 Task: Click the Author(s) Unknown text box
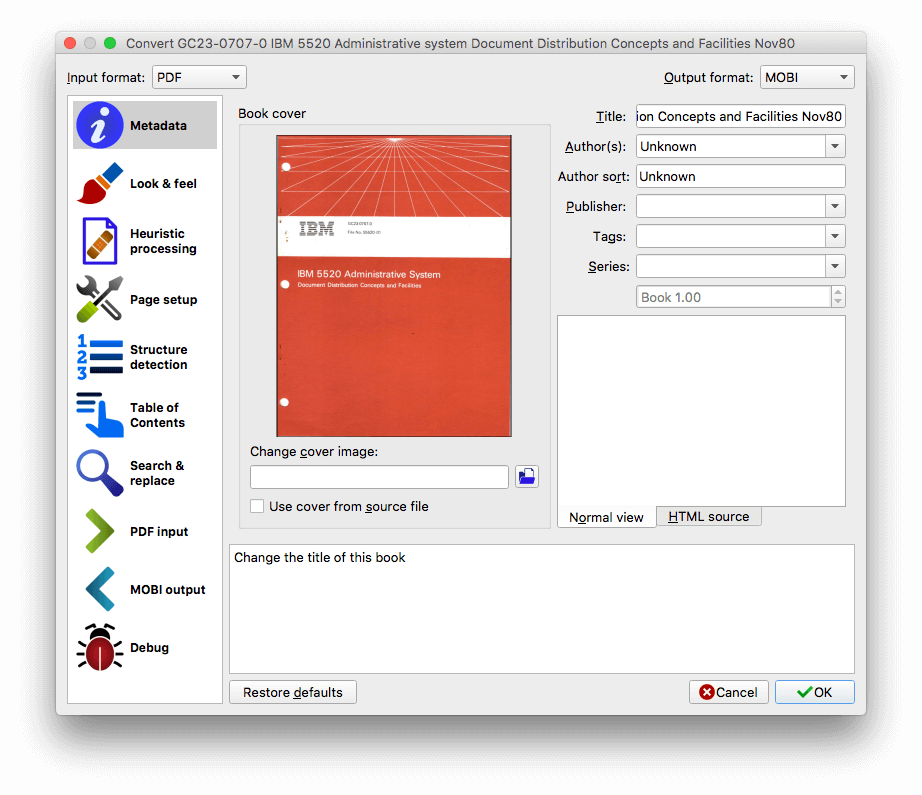[731, 146]
